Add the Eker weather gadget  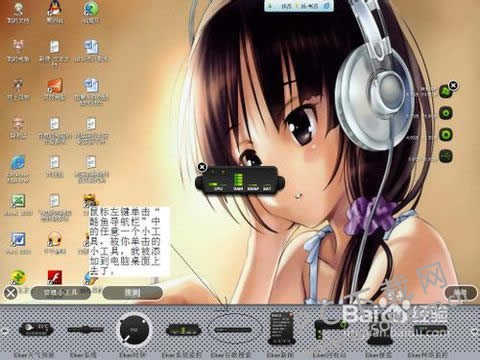[x=36, y=329]
